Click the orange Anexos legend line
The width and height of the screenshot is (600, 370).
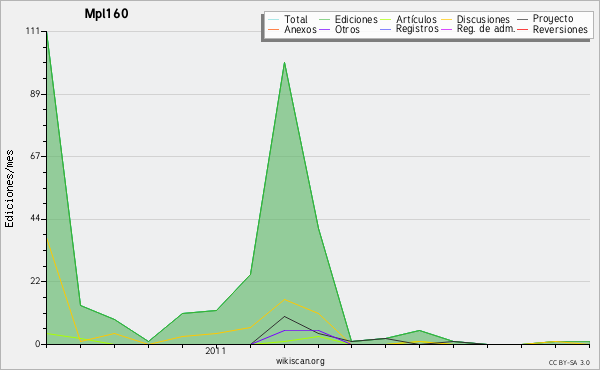pyautogui.click(x=274, y=29)
